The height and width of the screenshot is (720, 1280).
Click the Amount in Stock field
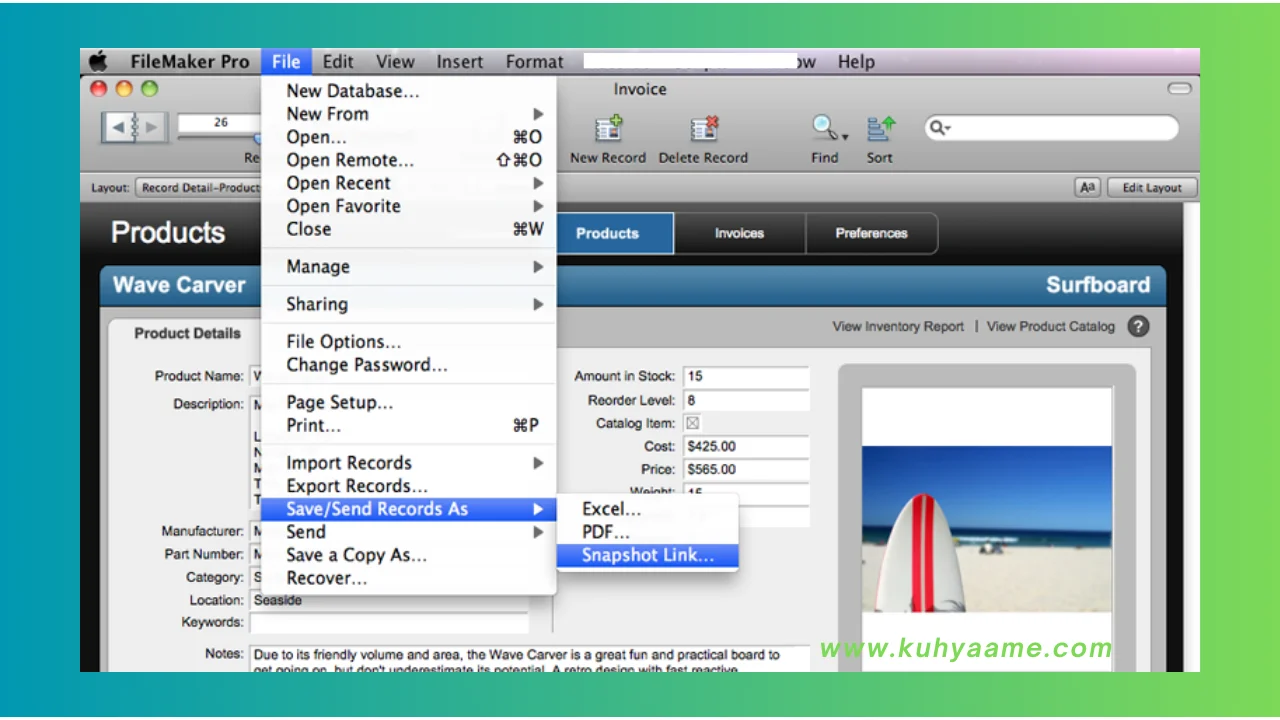coord(746,377)
